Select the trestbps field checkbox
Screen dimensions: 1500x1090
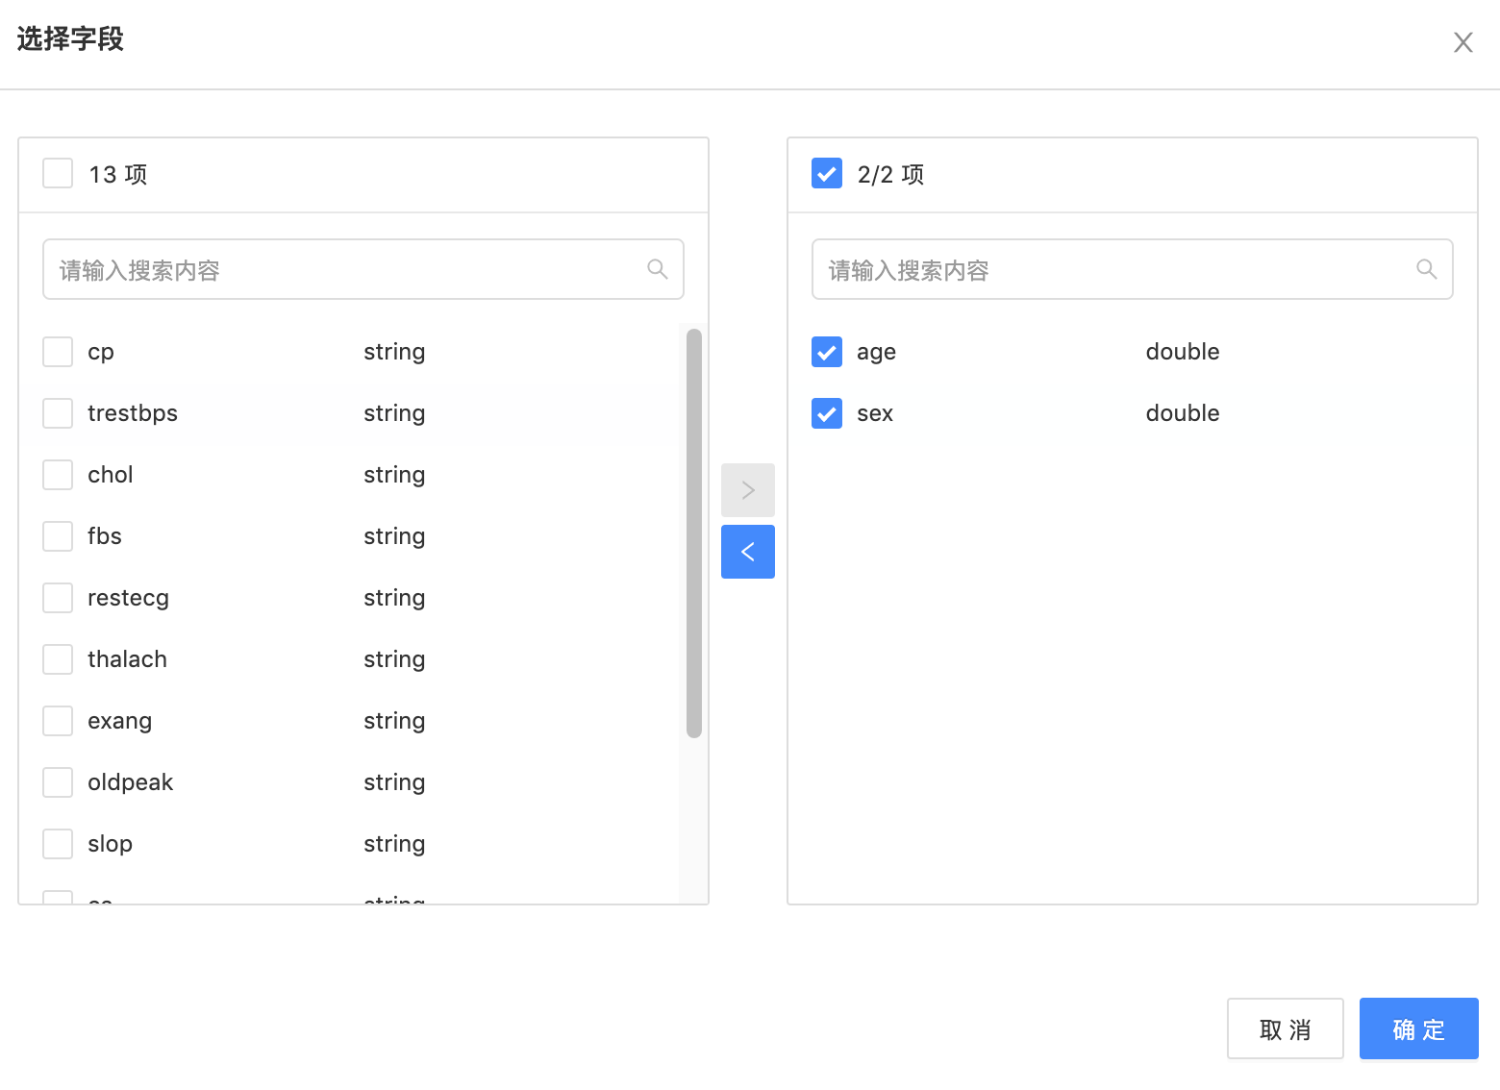[58, 413]
